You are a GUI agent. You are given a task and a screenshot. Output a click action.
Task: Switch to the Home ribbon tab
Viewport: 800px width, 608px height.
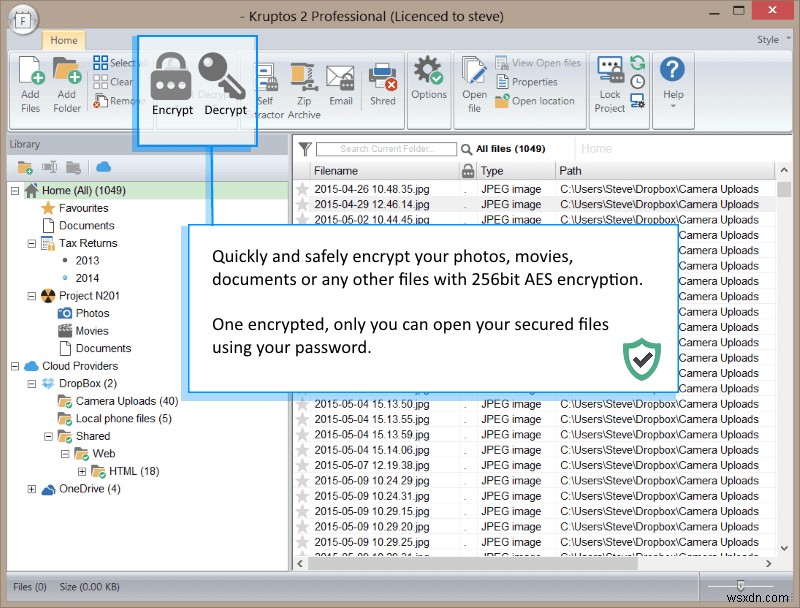[64, 40]
